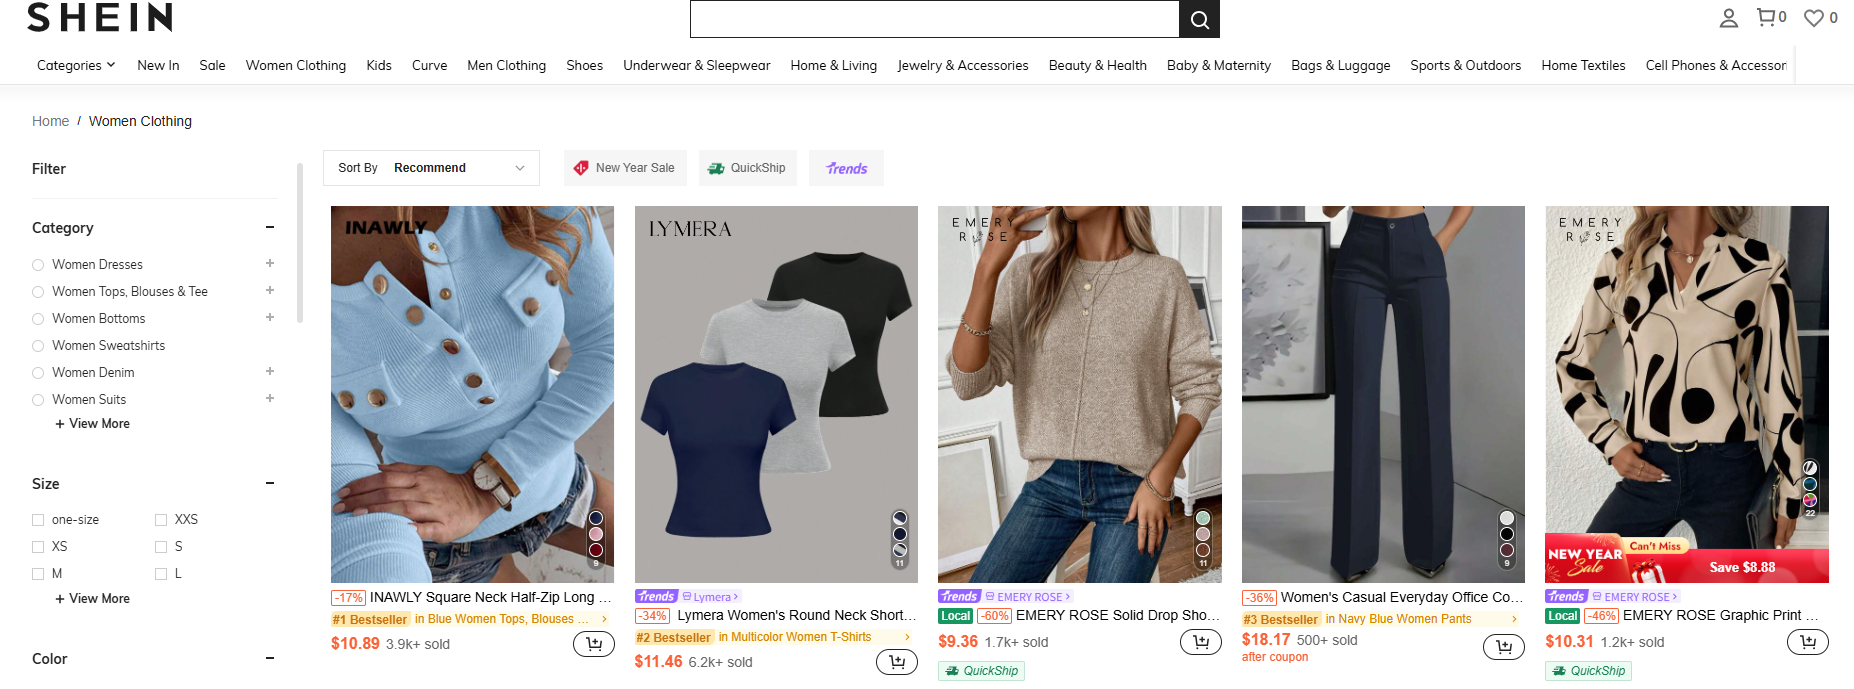Open the Shoes menu
The image size is (1854, 689).
pos(584,65)
